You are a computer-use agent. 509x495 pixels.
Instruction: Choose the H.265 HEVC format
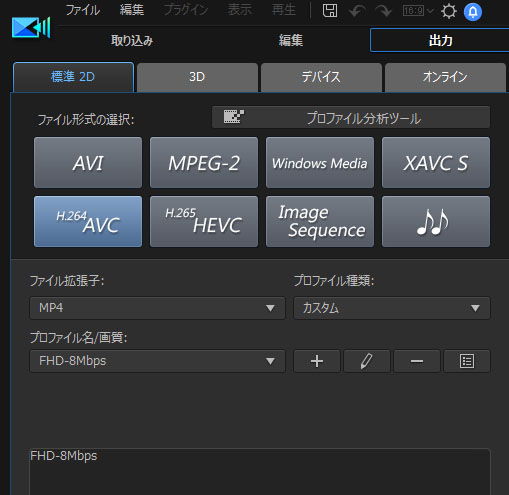[x=204, y=222]
